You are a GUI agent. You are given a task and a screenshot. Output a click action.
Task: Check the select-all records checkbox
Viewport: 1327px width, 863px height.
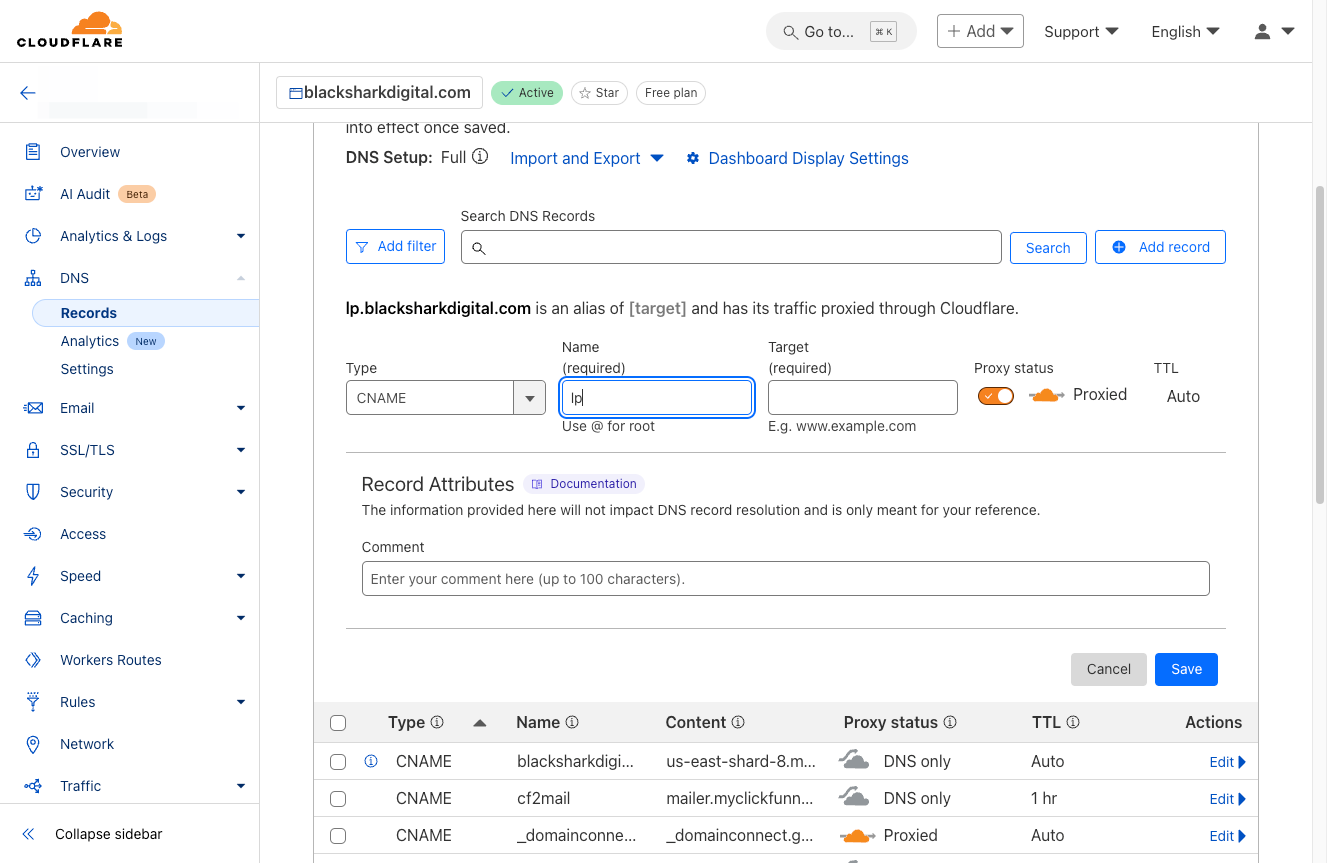[x=338, y=723]
